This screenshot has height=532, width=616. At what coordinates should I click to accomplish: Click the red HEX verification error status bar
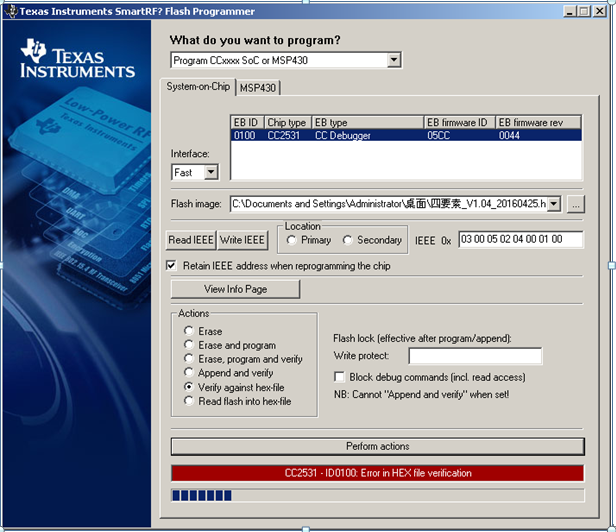378,473
